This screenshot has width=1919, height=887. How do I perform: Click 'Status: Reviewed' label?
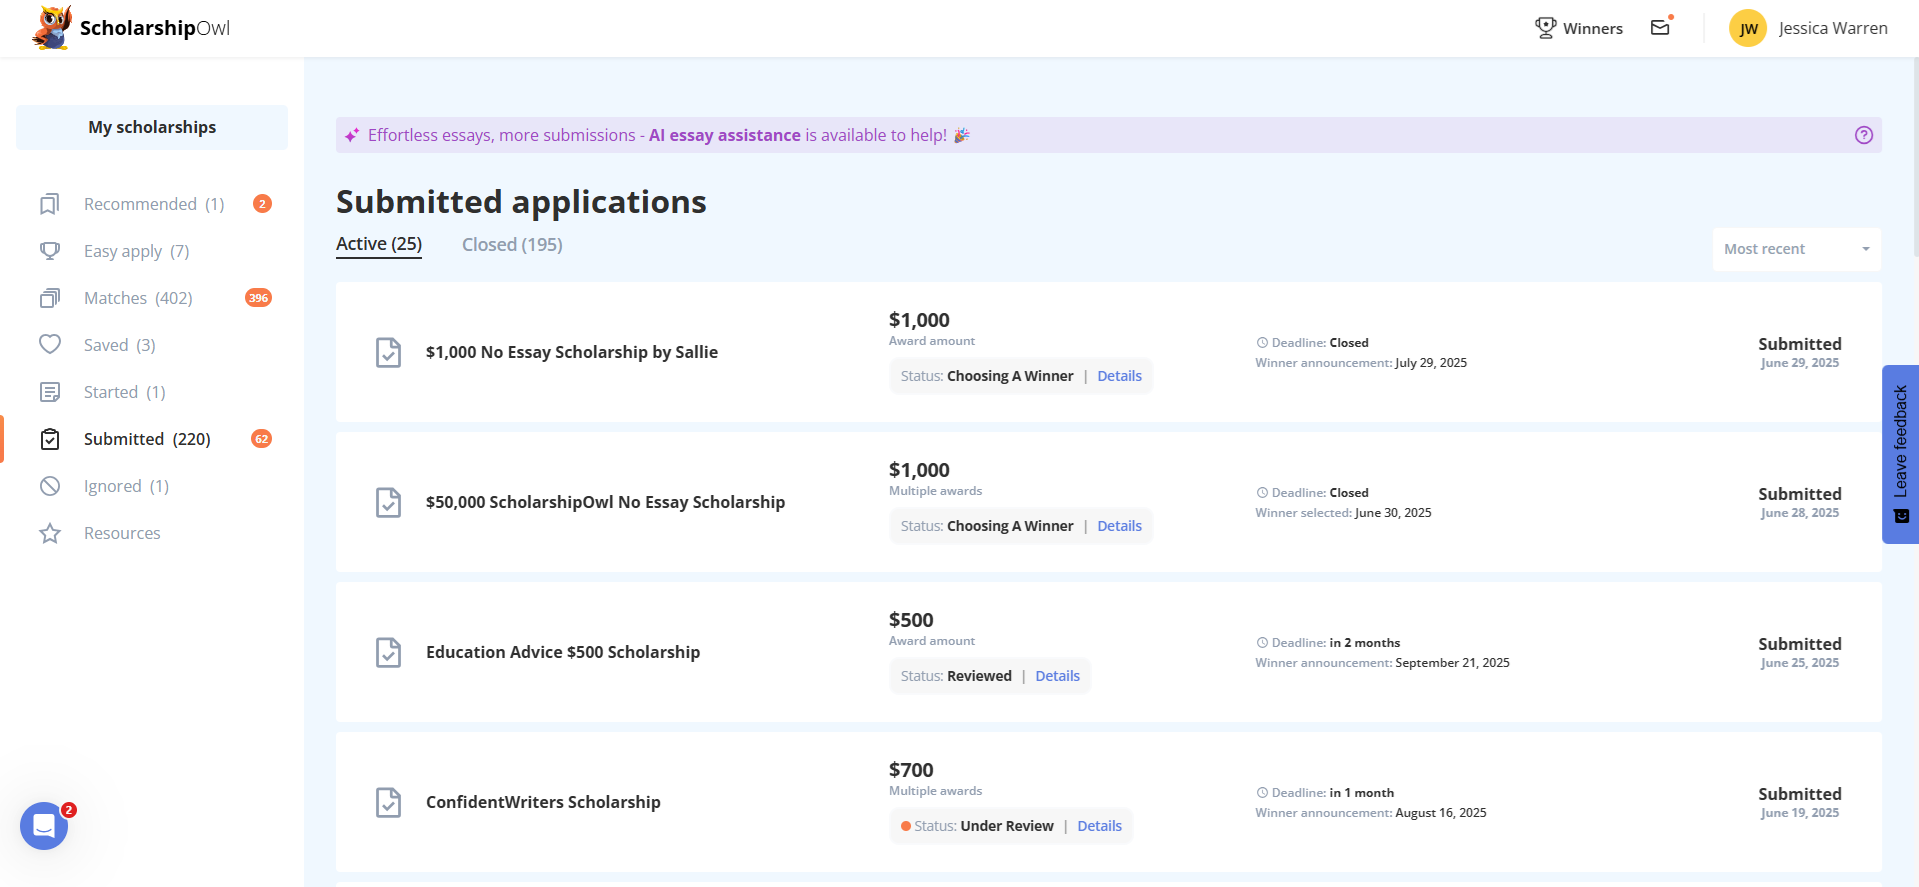tap(956, 676)
